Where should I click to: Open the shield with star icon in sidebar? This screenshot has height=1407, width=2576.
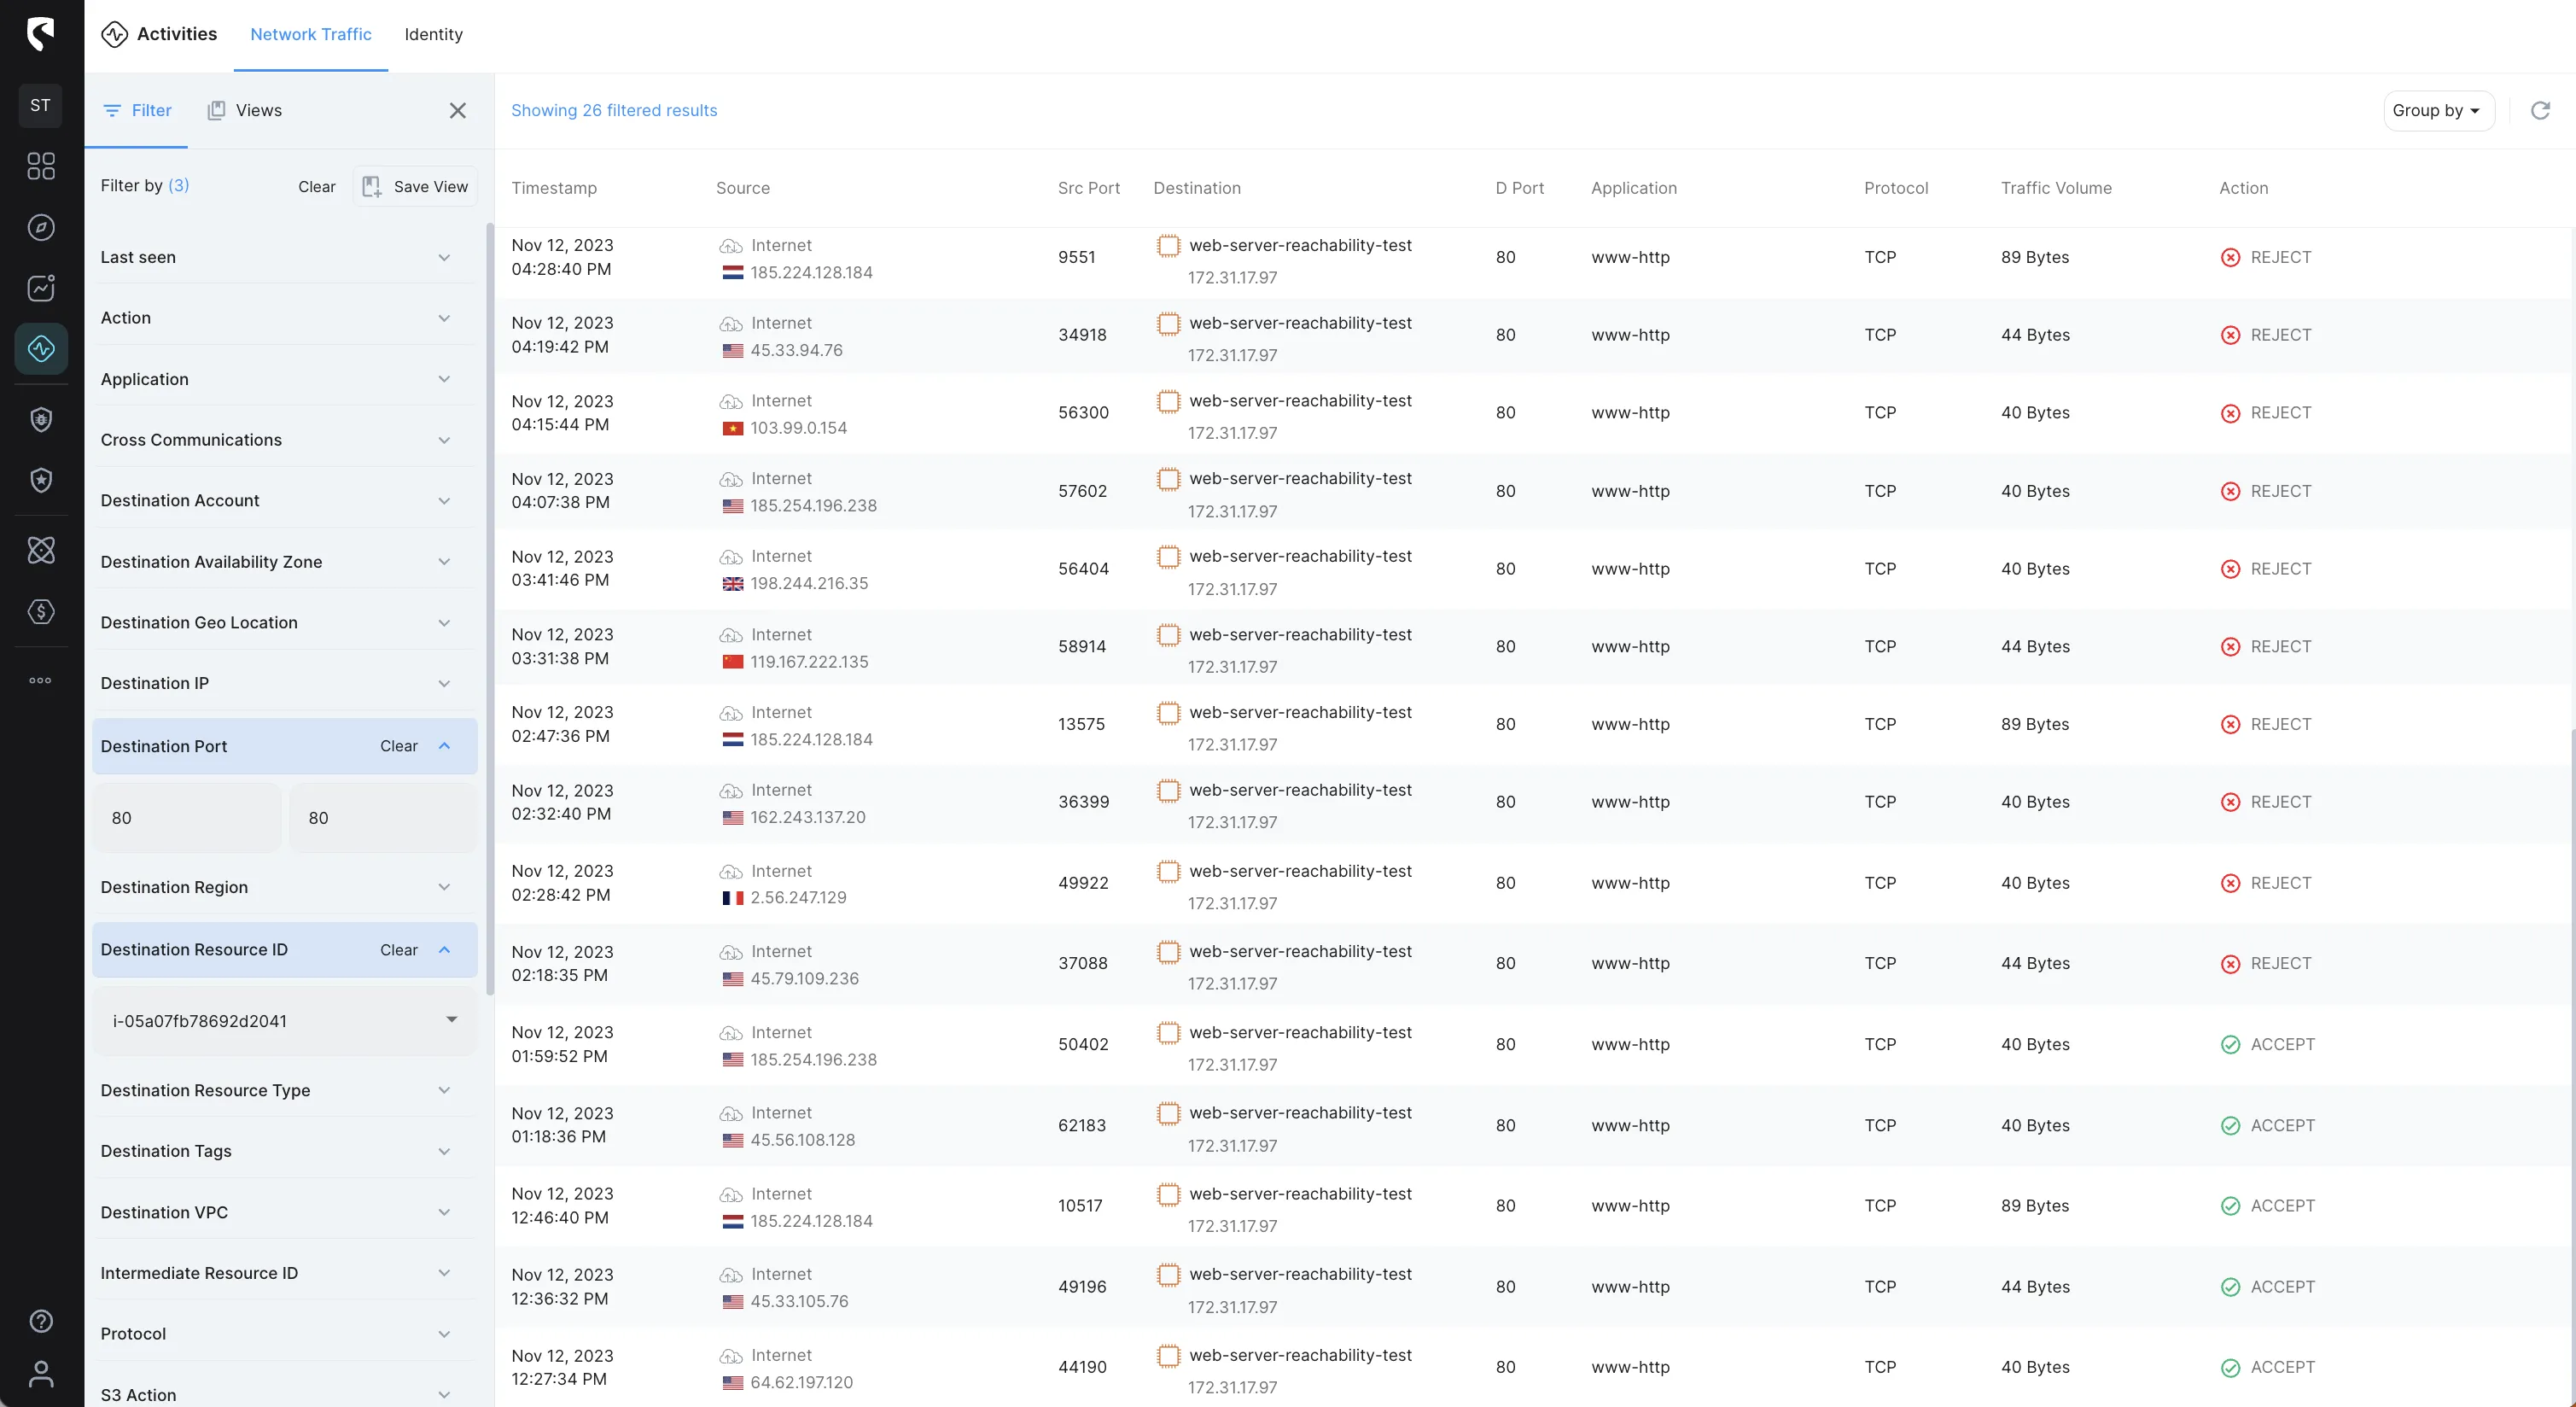pos(41,481)
